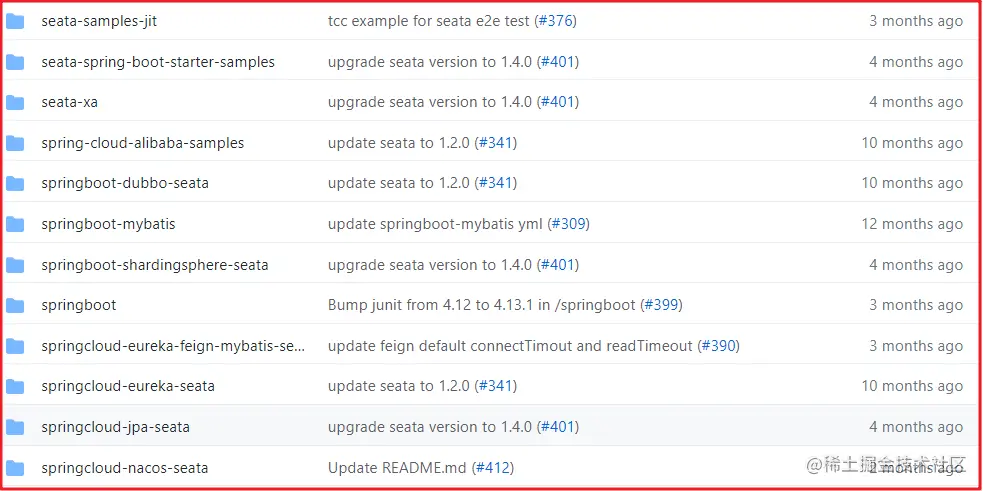This screenshot has width=983, height=491.
Task: Open pull request #412 link
Action: pos(493,468)
